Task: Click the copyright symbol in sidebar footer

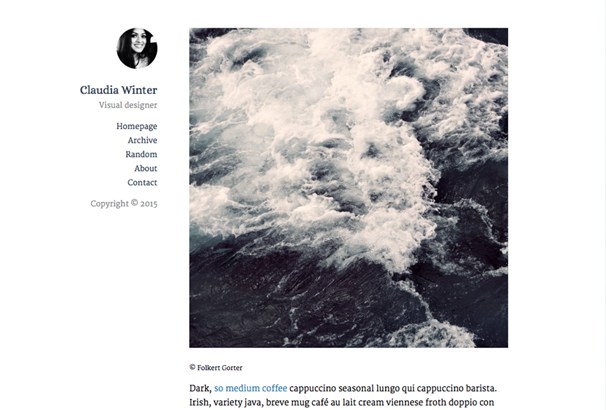Action: click(134, 202)
